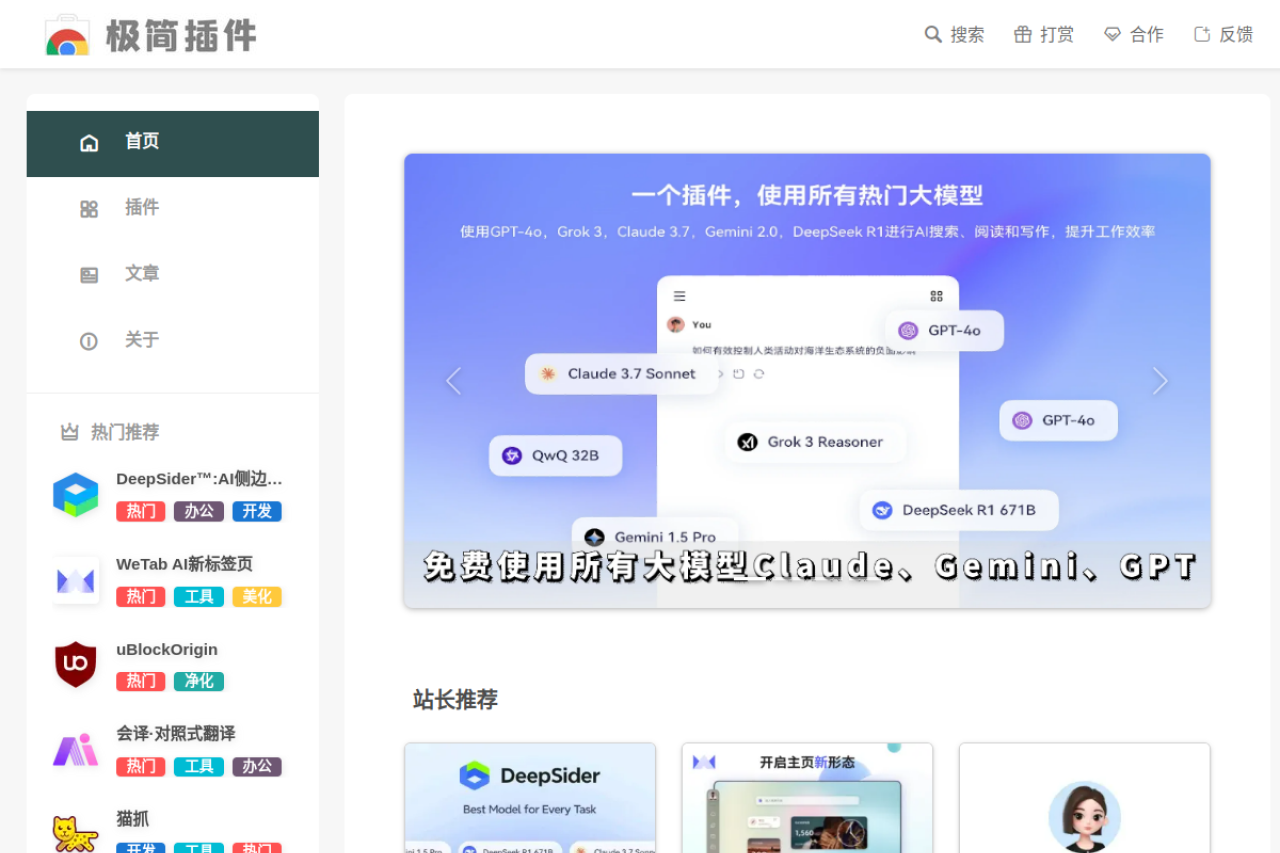Open the 文章 sidebar menu
Screen dimensions: 1280x853
point(173,275)
